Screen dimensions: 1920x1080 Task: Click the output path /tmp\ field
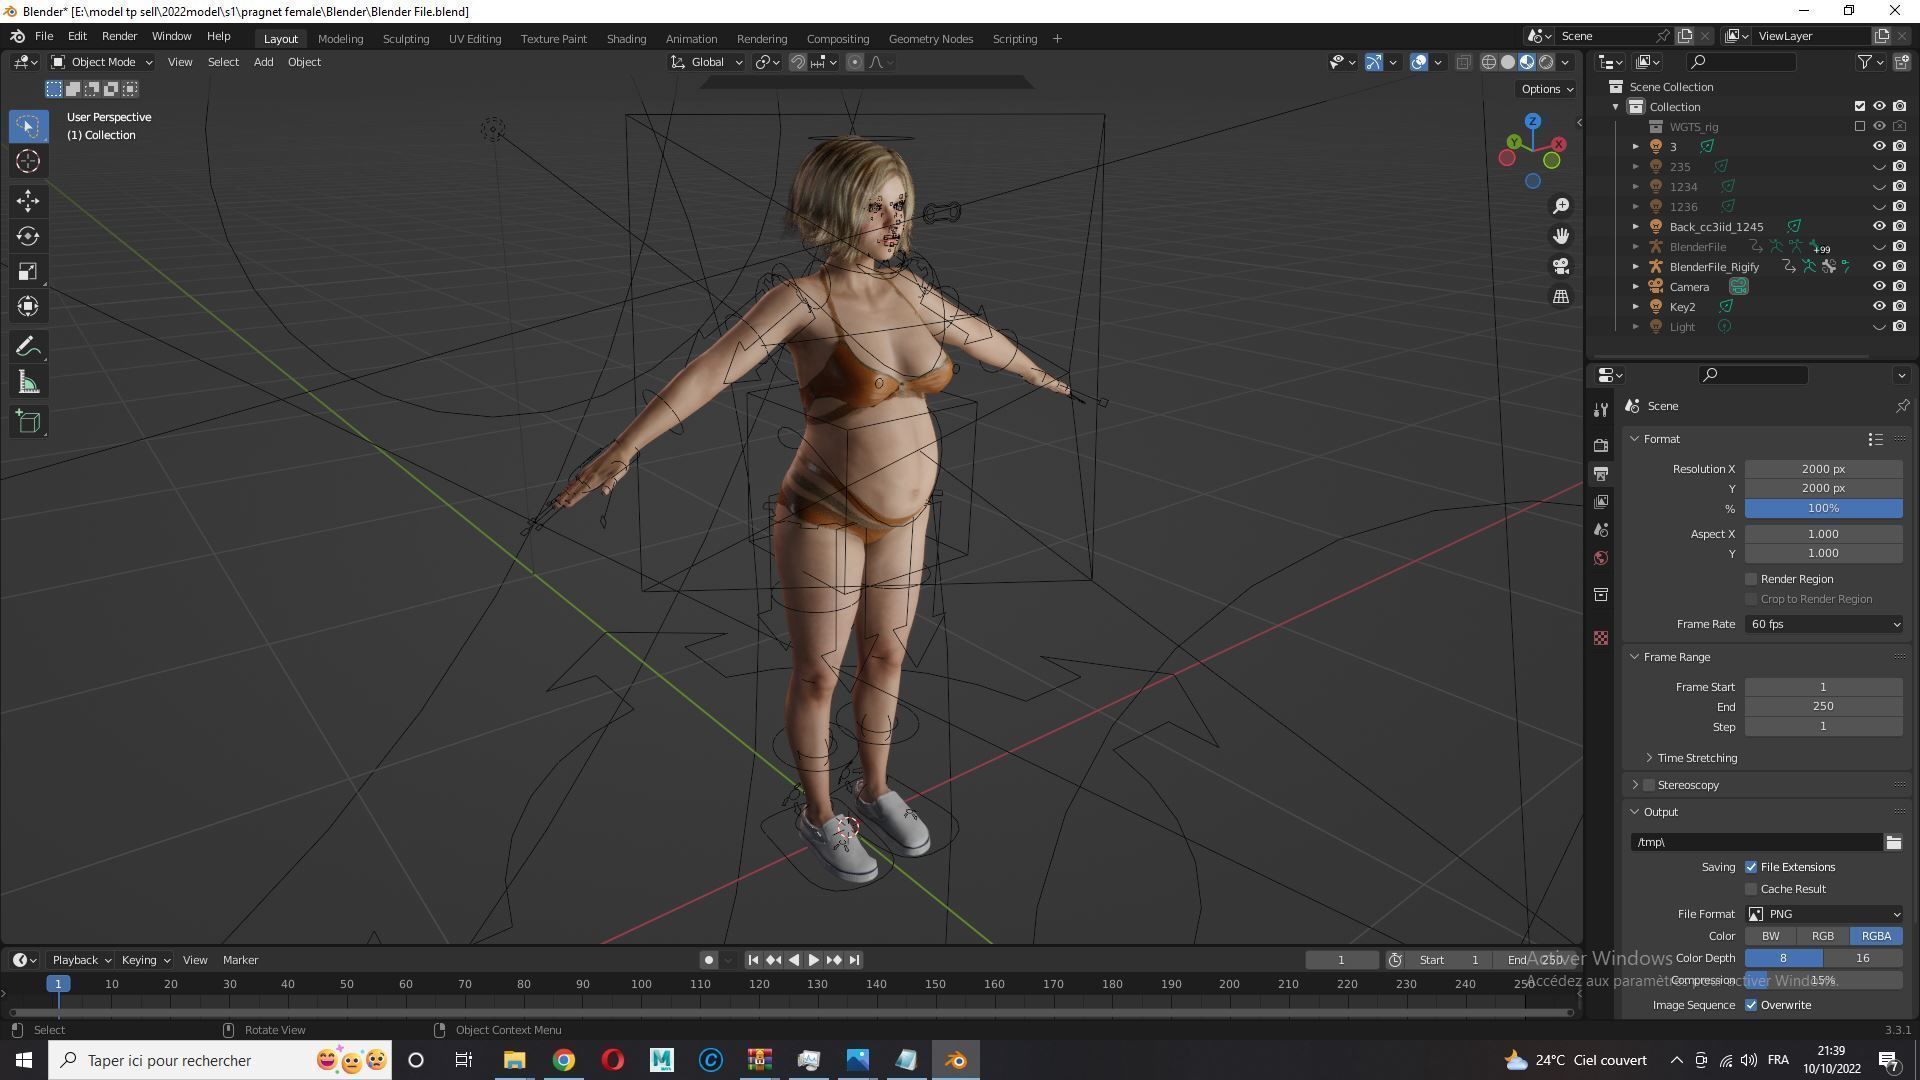1756,842
